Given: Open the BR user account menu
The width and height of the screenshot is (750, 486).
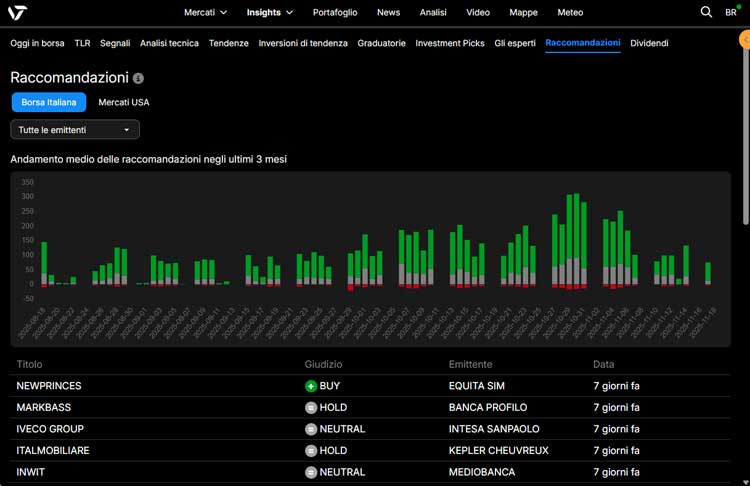Looking at the screenshot, I should point(731,13).
